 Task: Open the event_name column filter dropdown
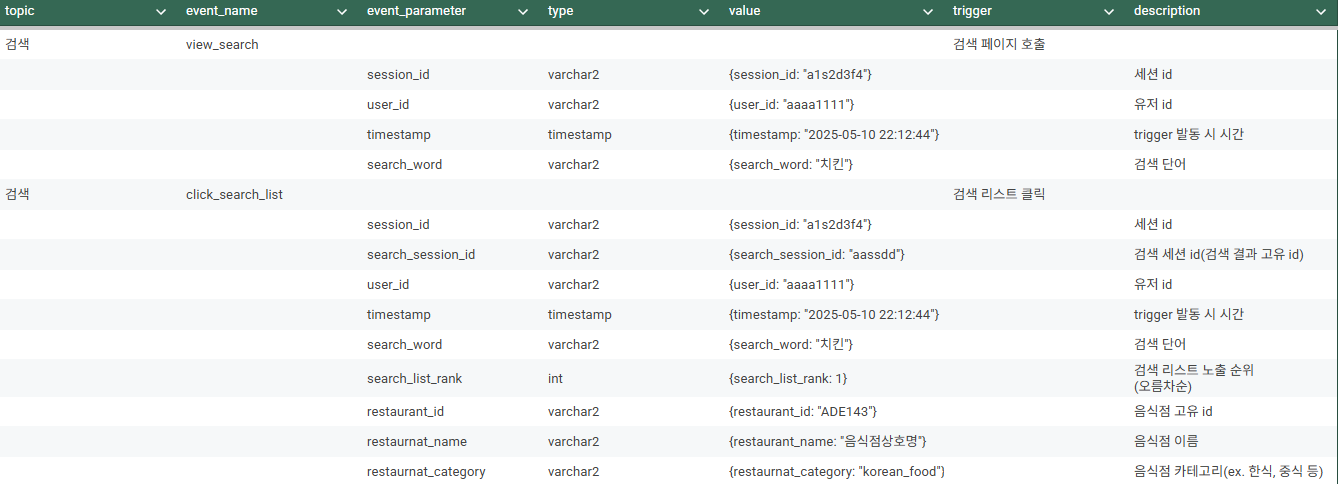(343, 11)
